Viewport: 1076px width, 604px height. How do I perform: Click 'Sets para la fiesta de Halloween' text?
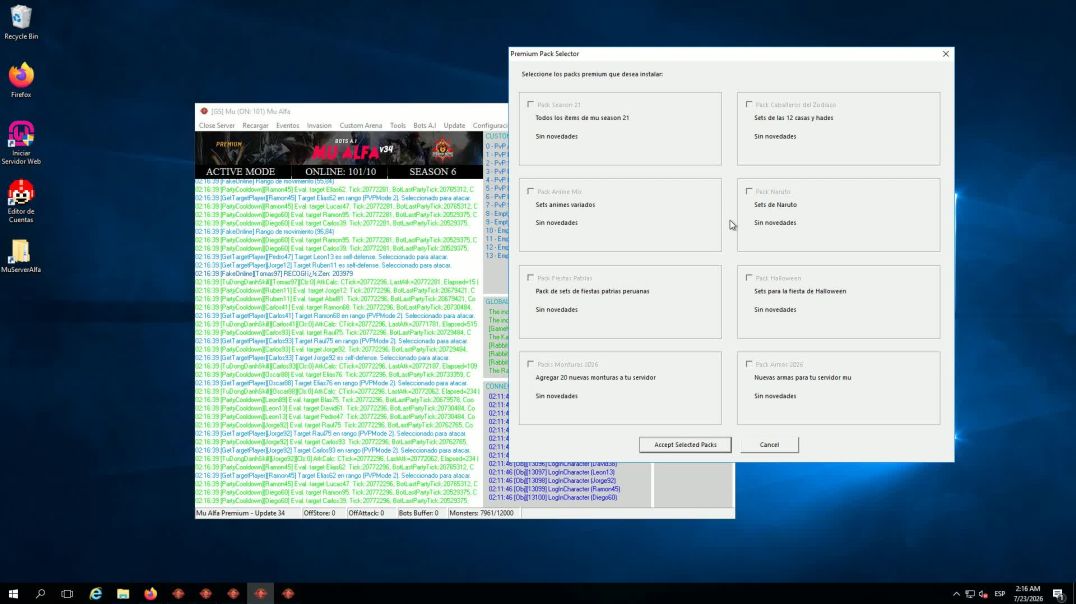(x=800, y=291)
